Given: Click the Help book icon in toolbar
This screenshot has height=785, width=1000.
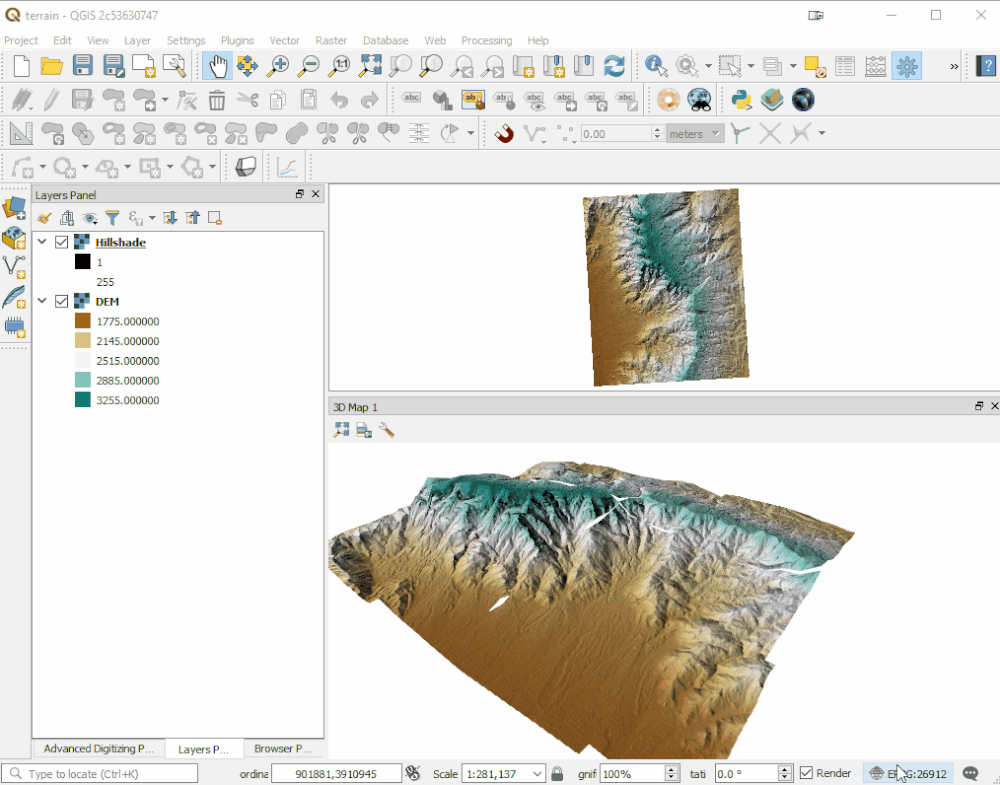Looking at the screenshot, I should tap(987, 66).
